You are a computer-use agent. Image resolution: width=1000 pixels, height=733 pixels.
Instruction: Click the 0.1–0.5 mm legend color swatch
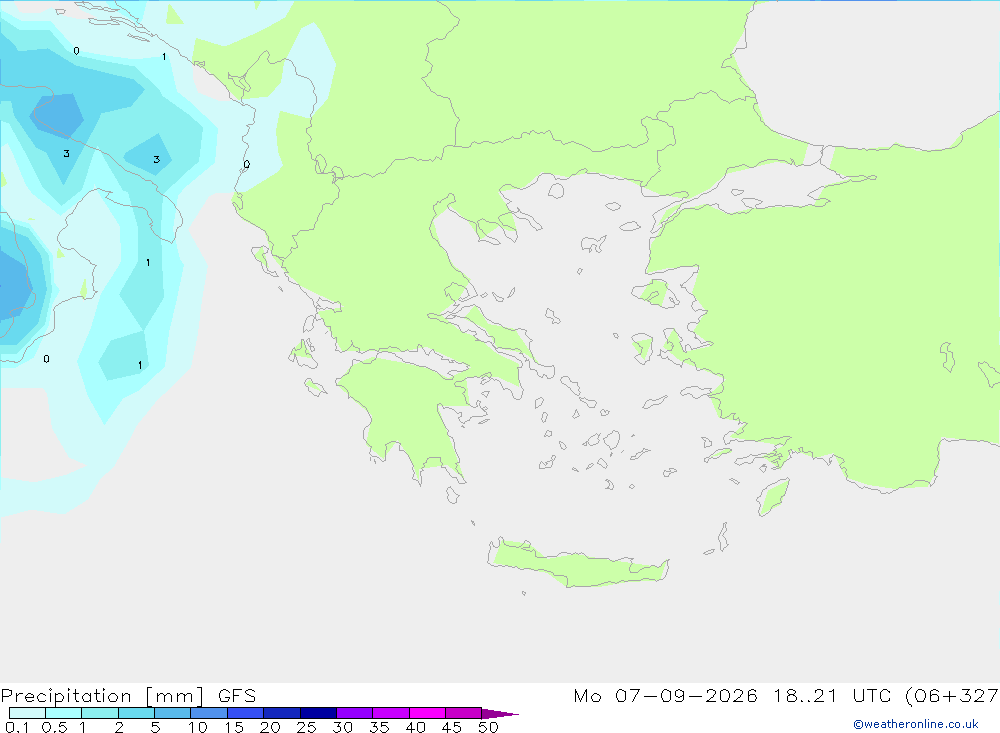27,713
